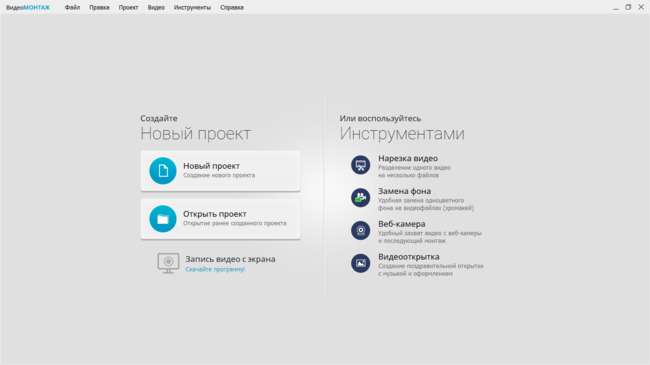Click the blue folder icon for Открыть проект
Image resolution: width=650 pixels, height=365 pixels.
click(163, 219)
